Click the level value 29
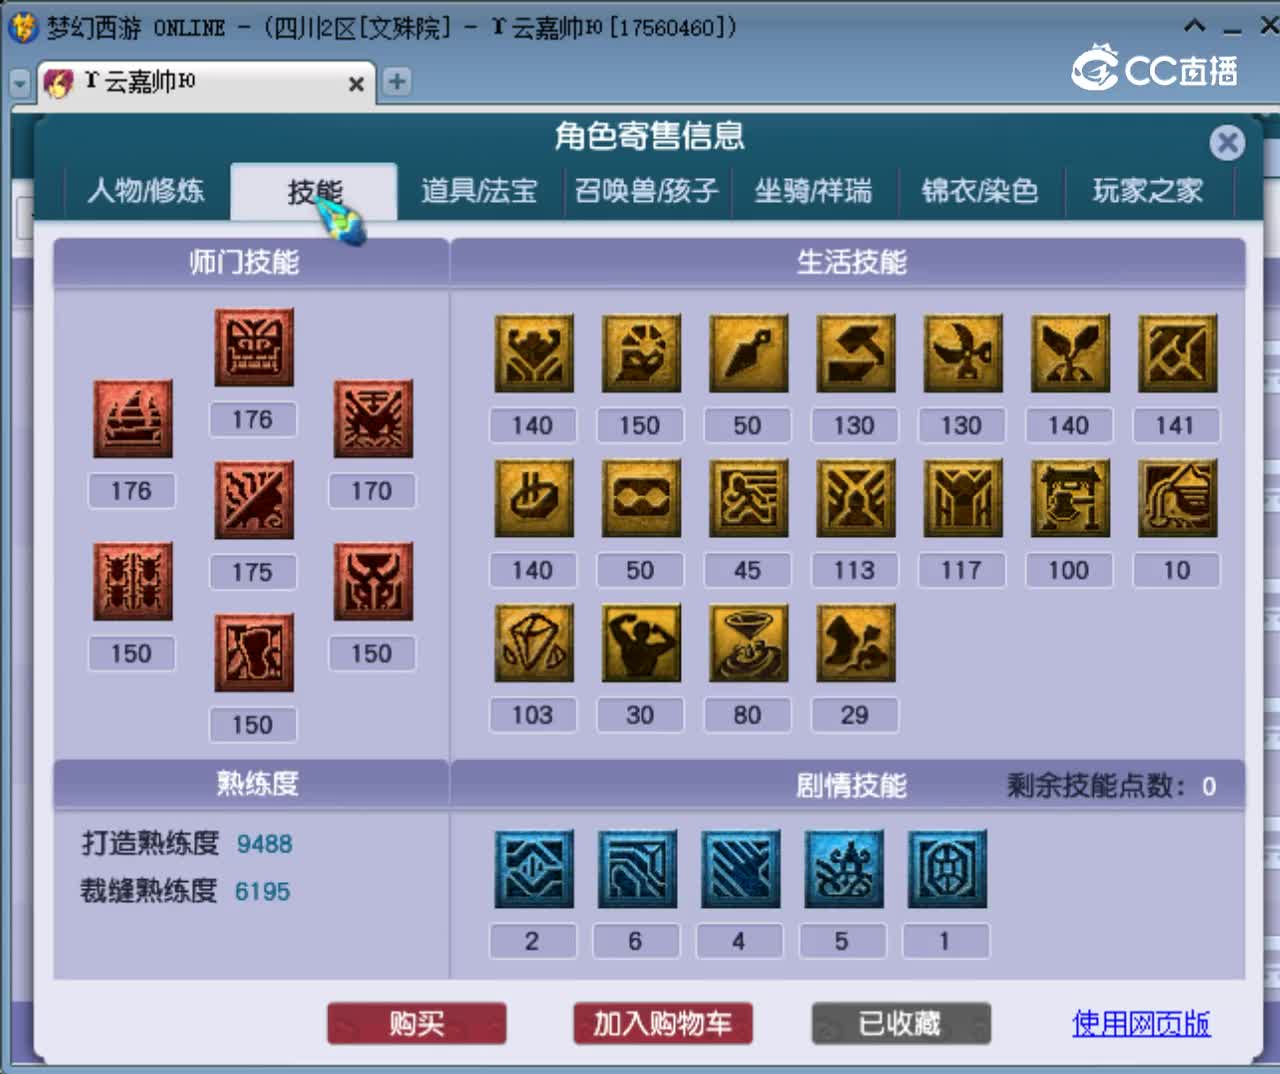Screen dimensions: 1280x1074 pos(855,716)
